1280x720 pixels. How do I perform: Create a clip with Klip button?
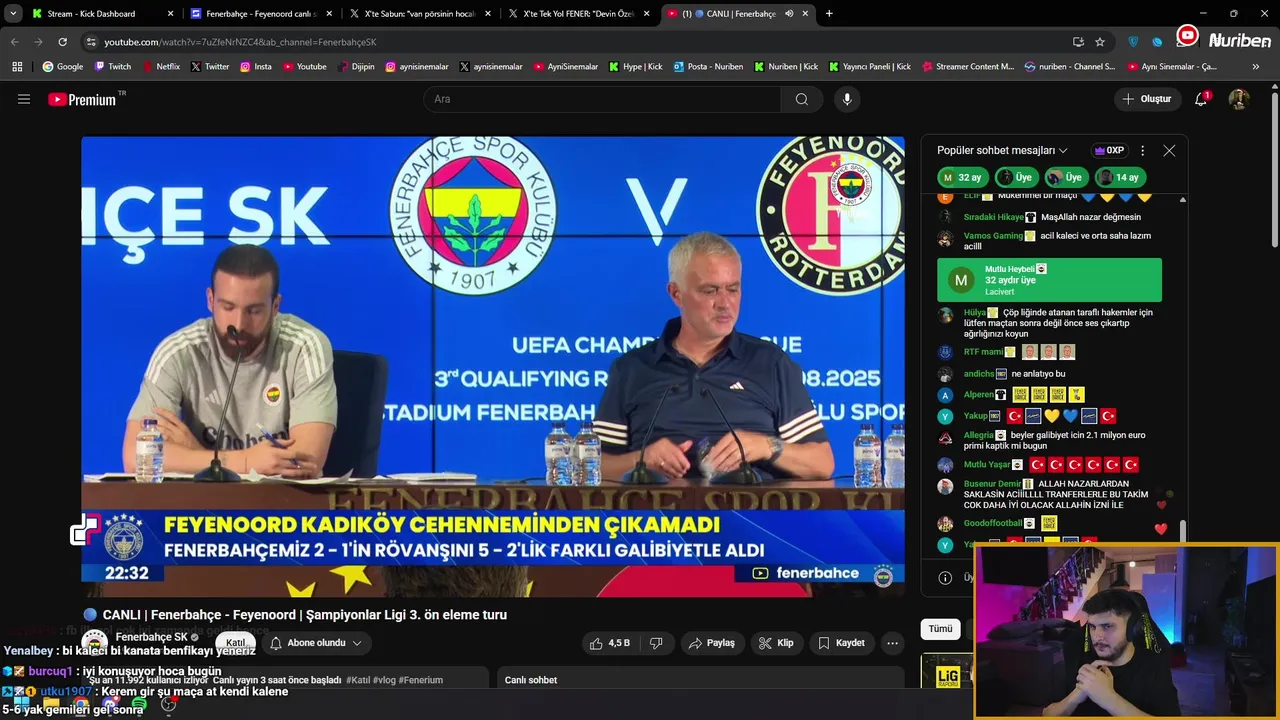tap(776, 643)
